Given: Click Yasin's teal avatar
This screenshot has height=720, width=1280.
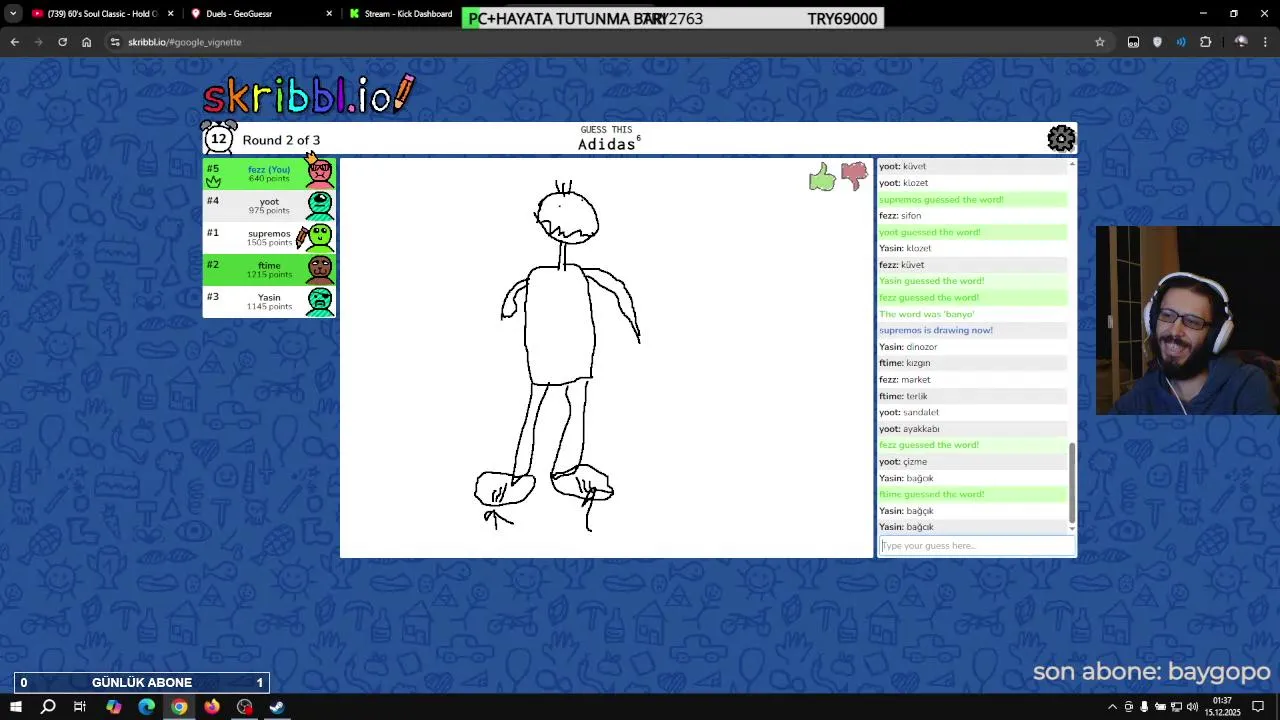Looking at the screenshot, I should coord(320,301).
